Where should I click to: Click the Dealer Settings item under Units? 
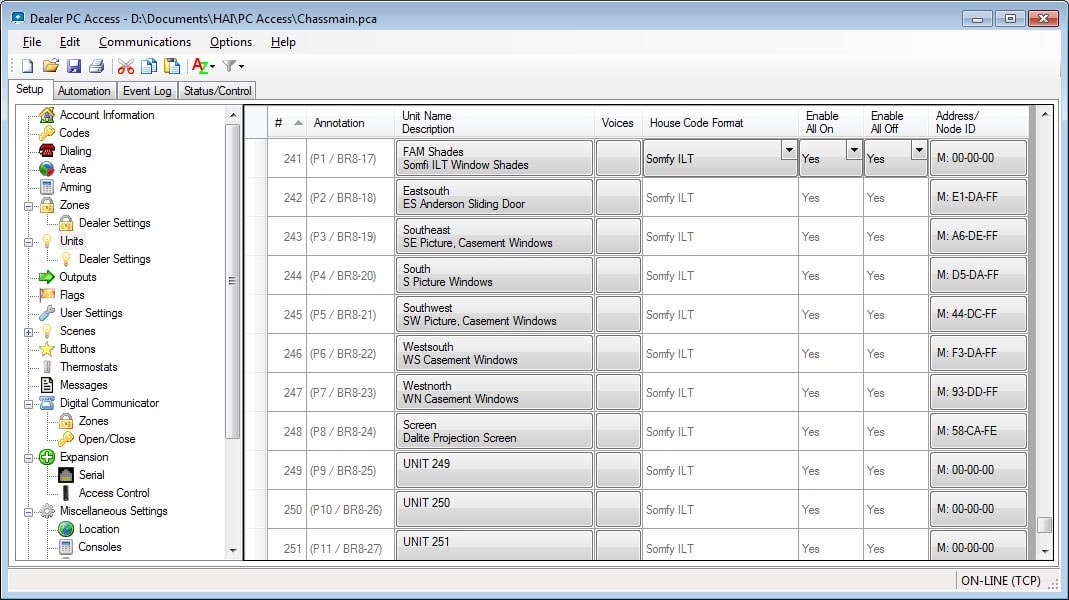point(115,259)
